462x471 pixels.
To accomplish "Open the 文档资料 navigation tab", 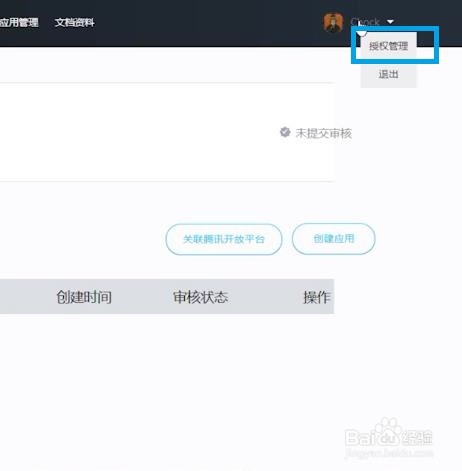I will (75, 22).
